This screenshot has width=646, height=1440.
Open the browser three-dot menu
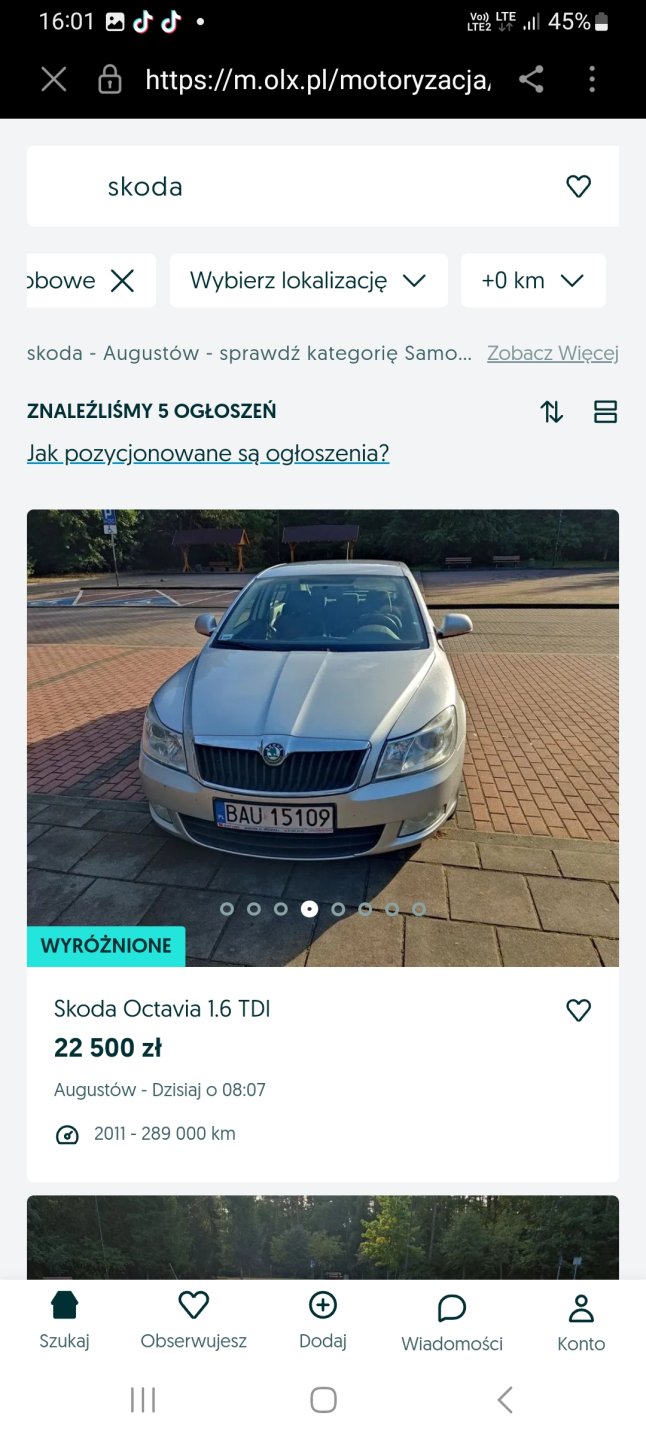[592, 80]
